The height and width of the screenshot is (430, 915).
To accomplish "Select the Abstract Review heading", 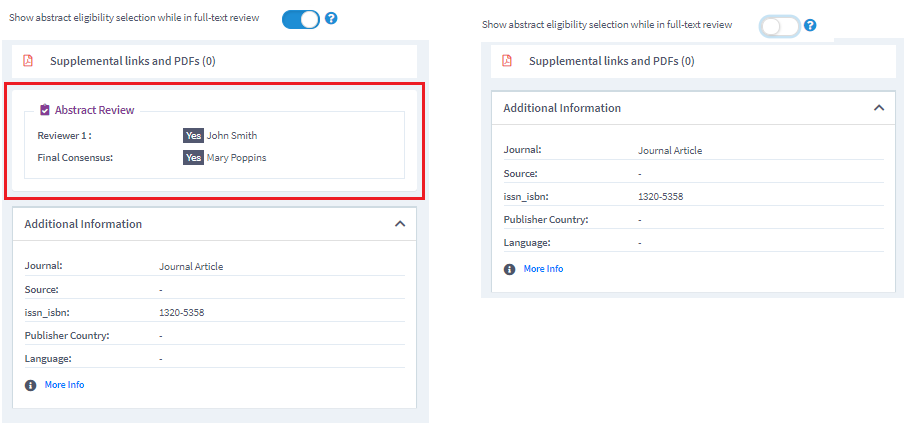I will 95,110.
